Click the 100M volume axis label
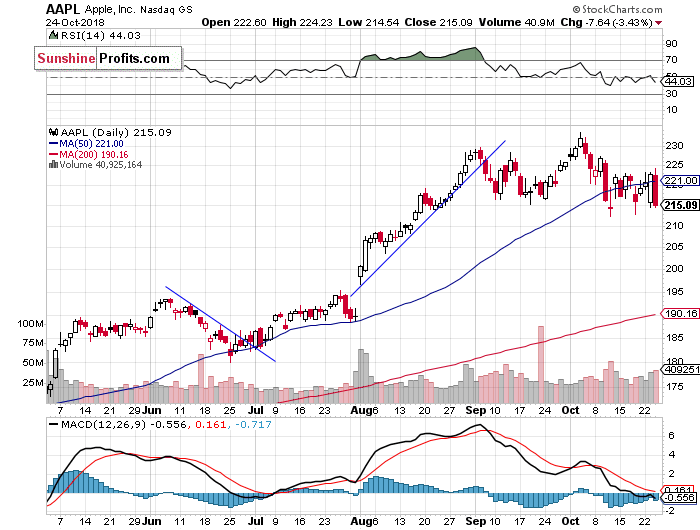 (30, 324)
